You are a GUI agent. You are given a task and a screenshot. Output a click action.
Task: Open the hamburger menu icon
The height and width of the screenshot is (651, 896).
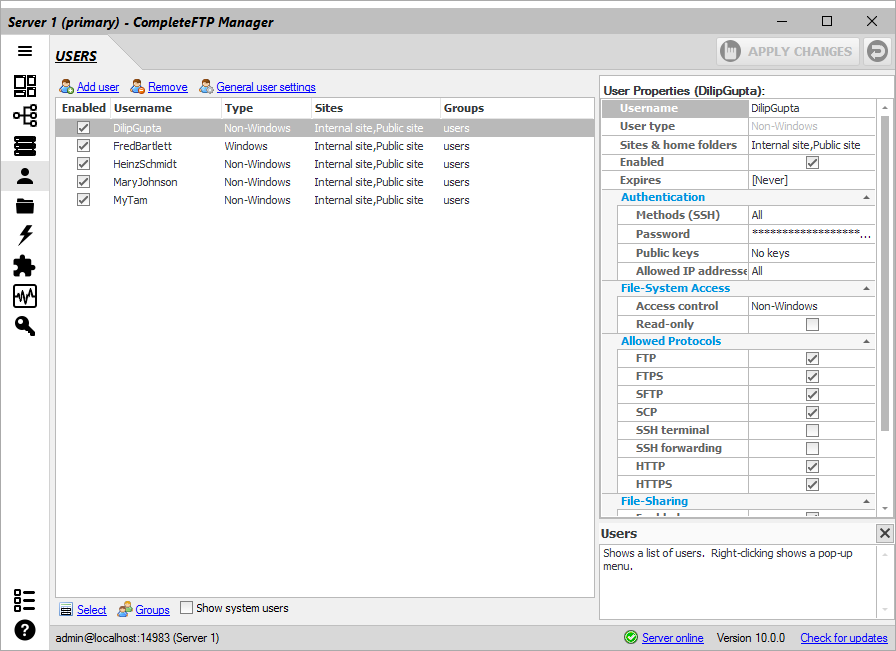point(25,51)
